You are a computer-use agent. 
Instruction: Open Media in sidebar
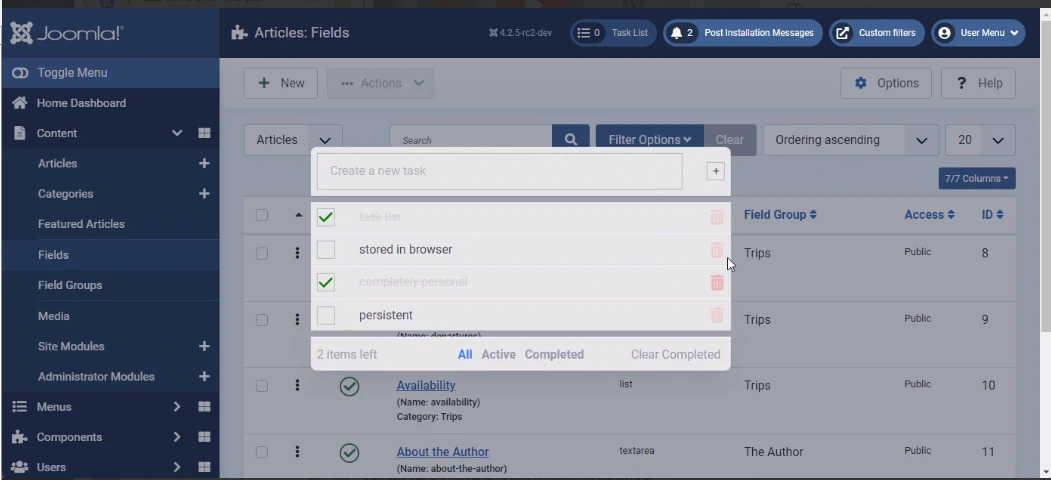54,316
